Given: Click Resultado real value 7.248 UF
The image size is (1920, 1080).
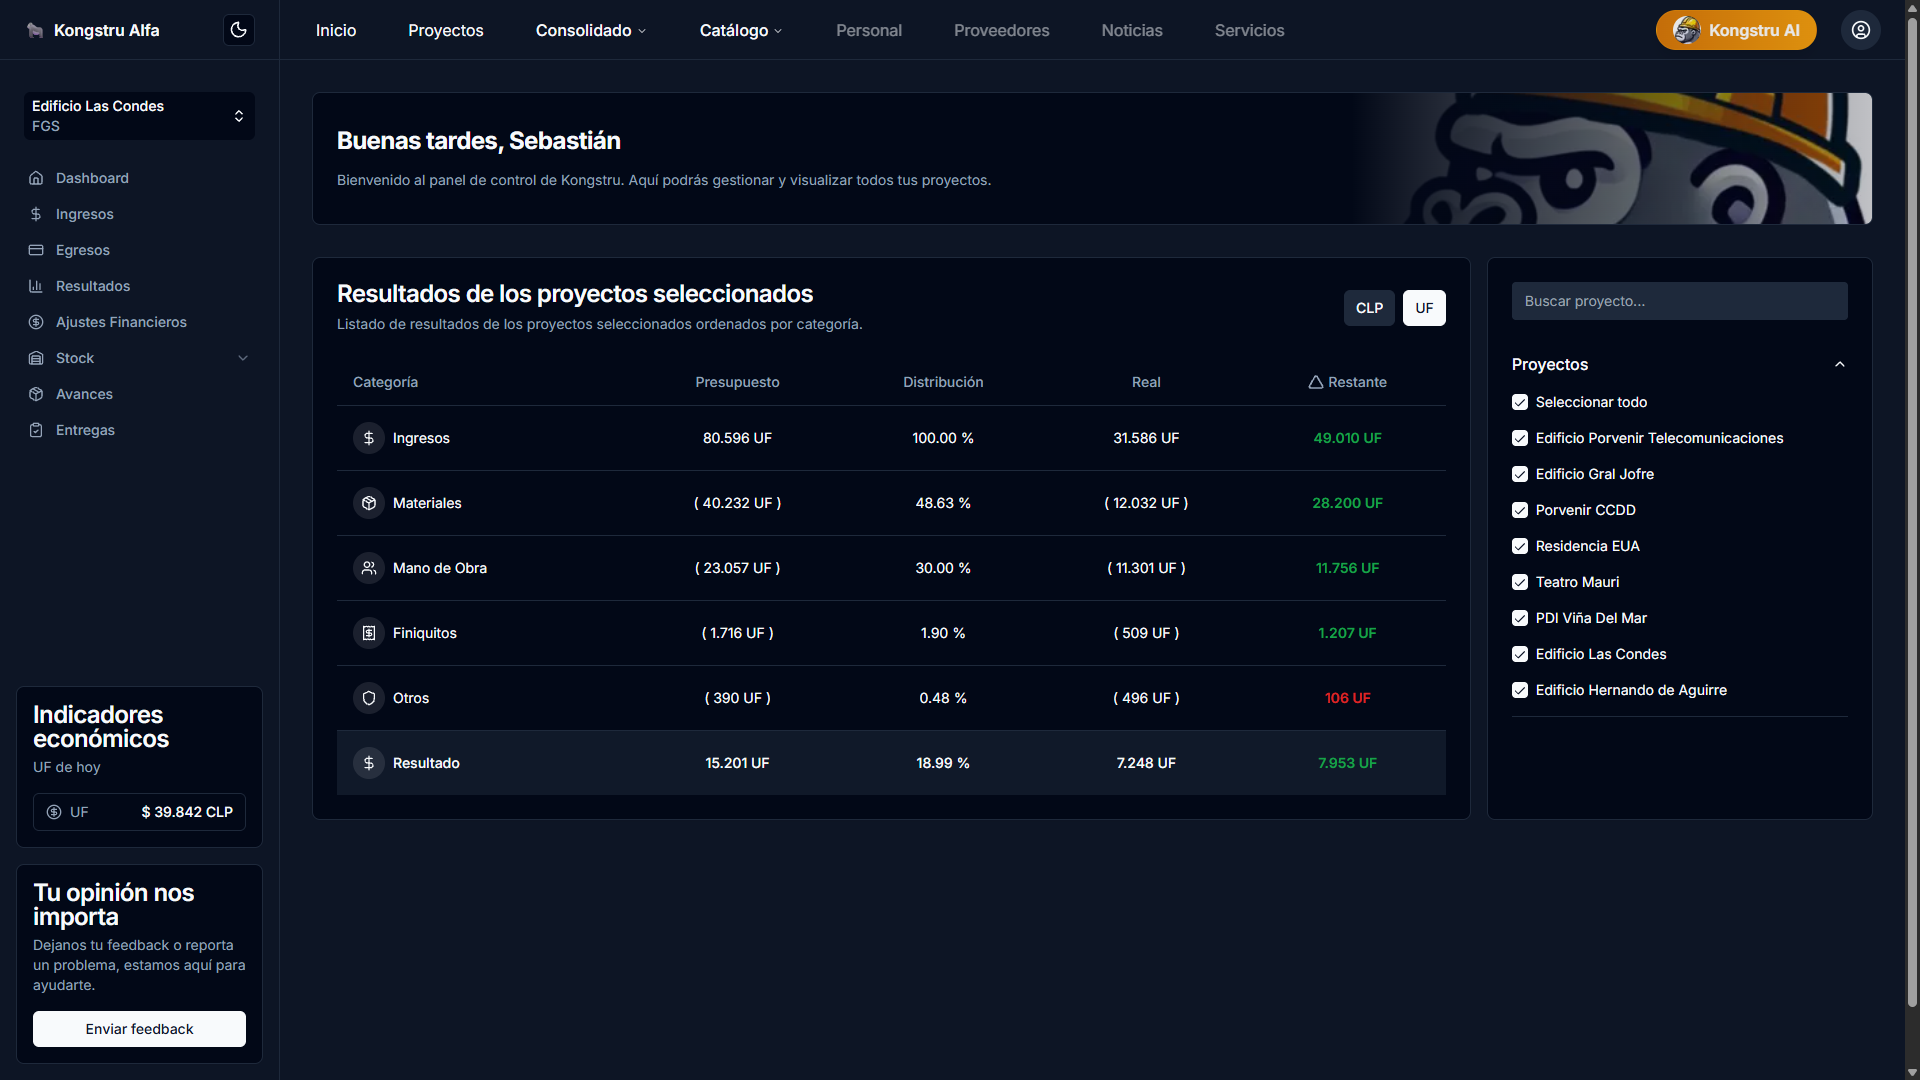Looking at the screenshot, I should 1146,763.
